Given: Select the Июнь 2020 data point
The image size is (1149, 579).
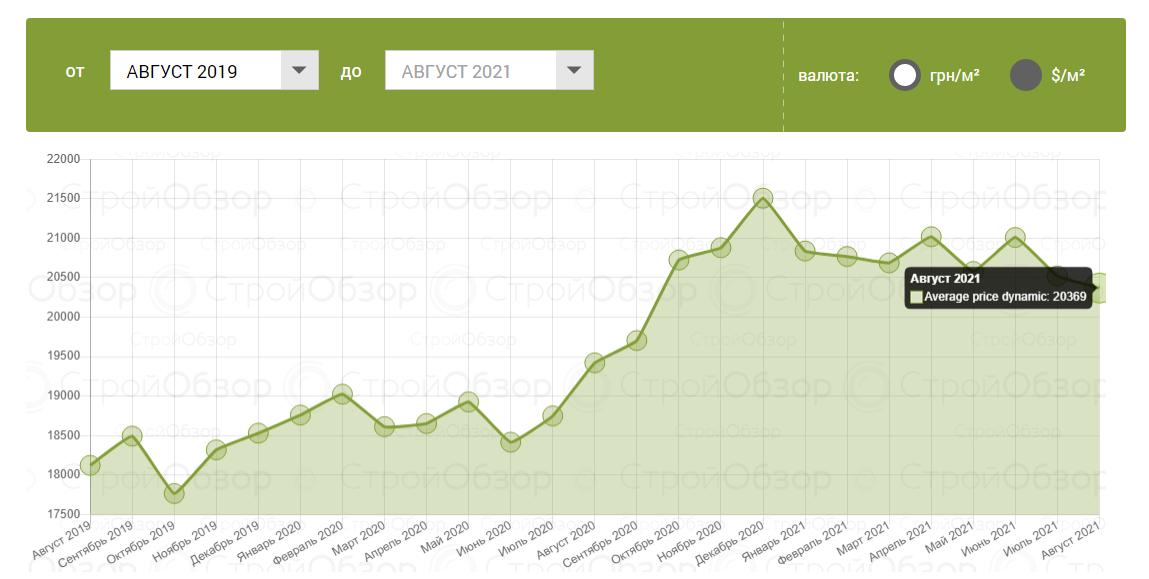Looking at the screenshot, I should [x=510, y=441].
